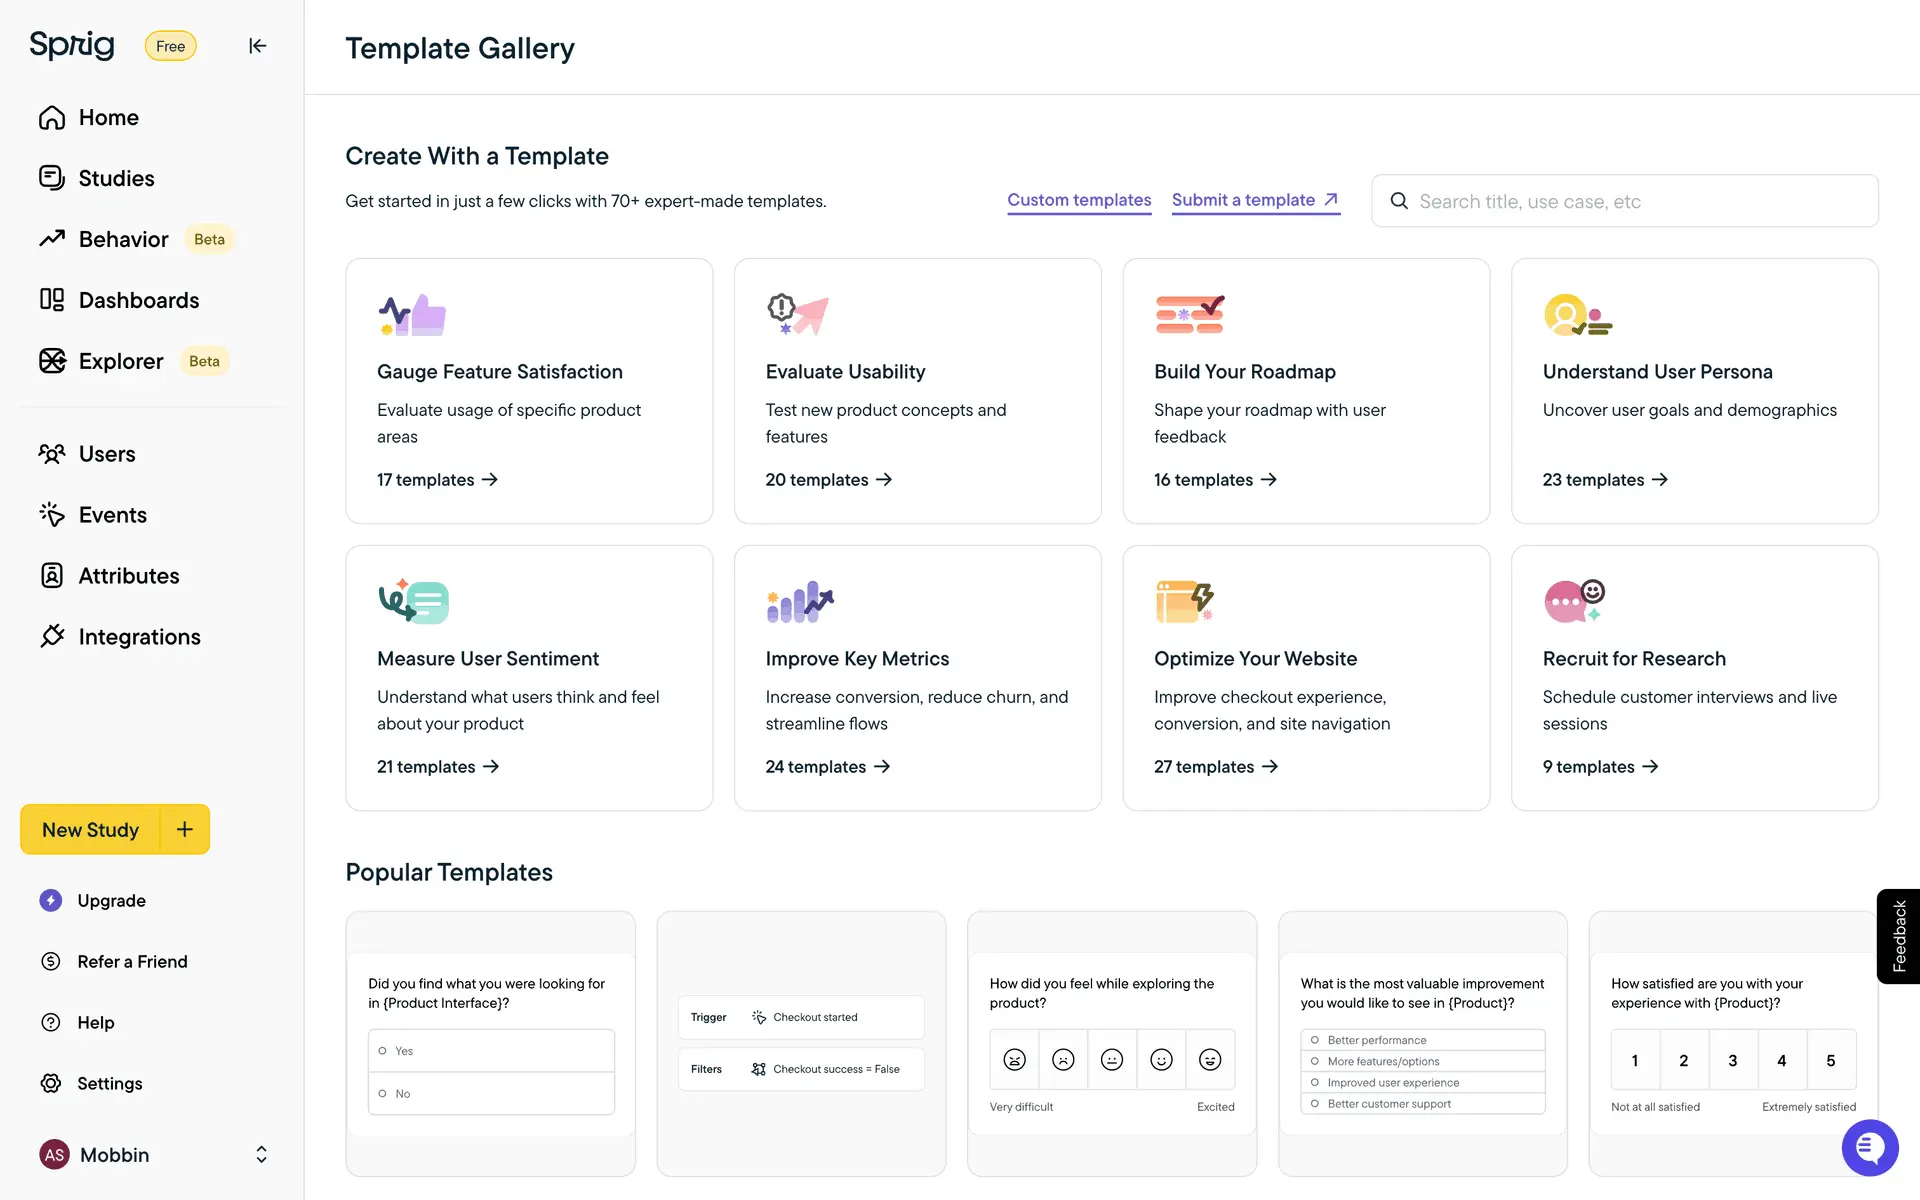
Task: Open the 17 templates arrow link
Action: [x=437, y=480]
